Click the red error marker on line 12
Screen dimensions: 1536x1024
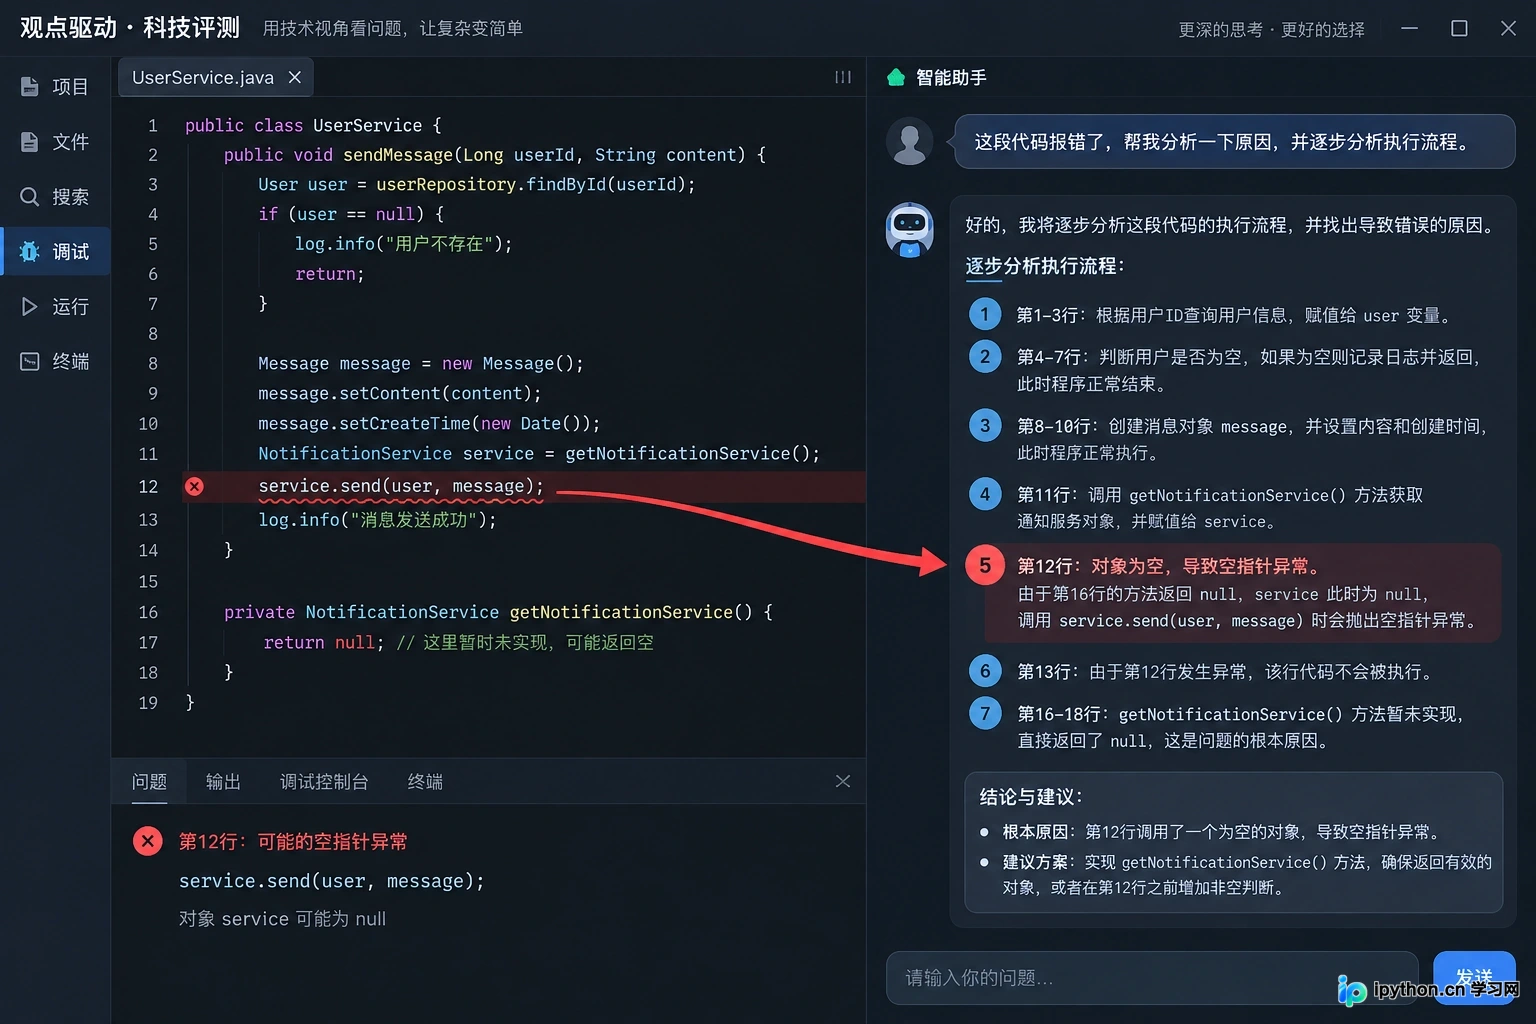[x=194, y=486]
